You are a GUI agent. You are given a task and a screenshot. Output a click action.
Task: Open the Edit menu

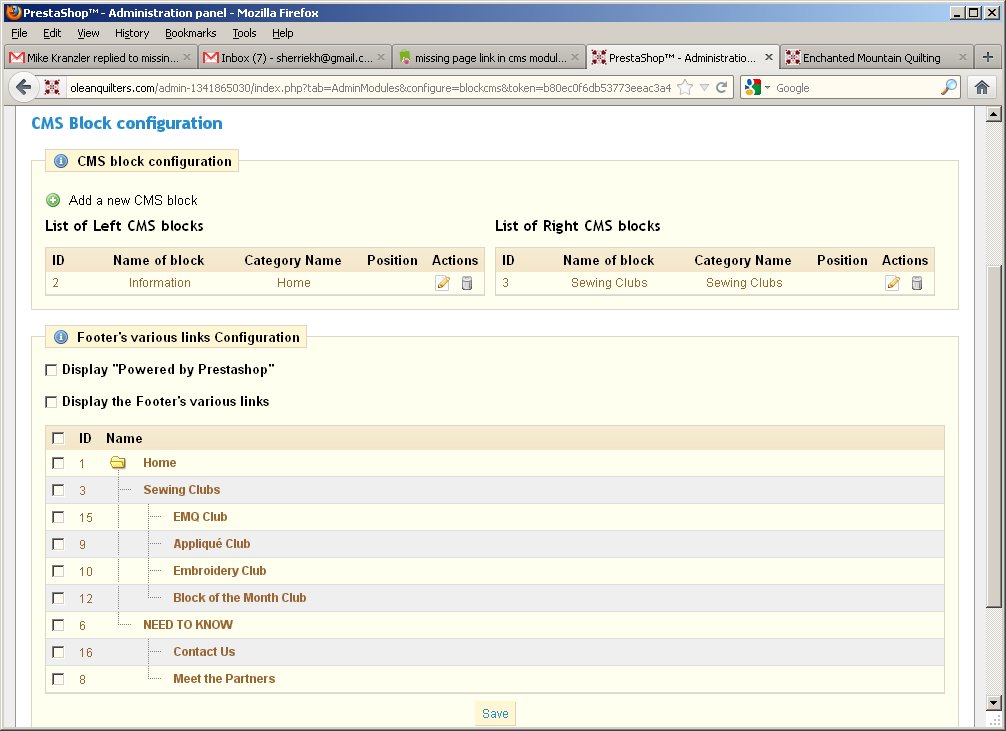click(52, 33)
